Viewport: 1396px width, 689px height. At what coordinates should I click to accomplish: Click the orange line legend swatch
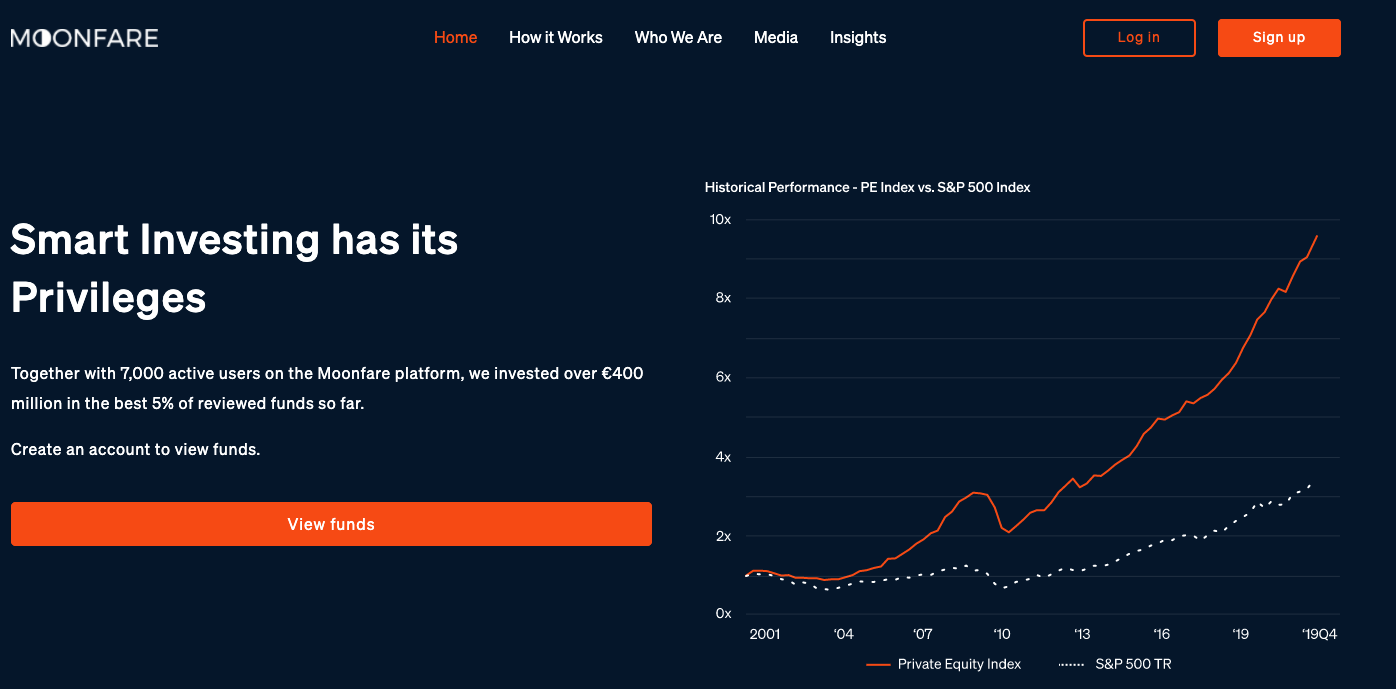point(878,664)
